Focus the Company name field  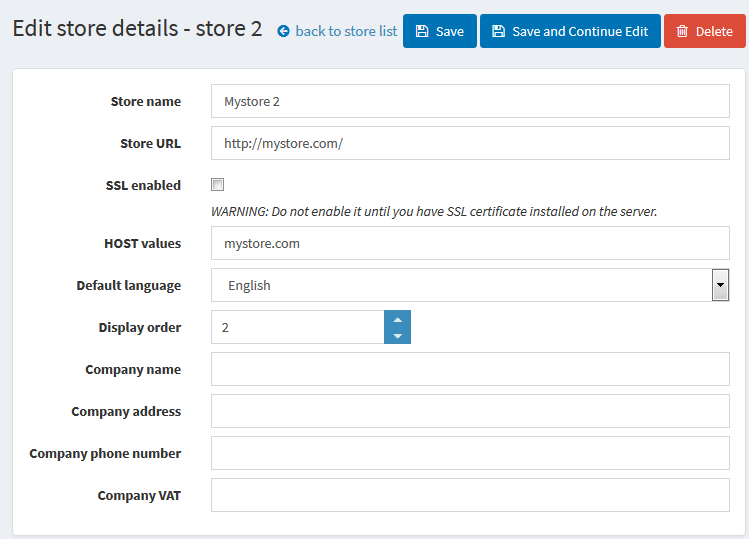point(470,369)
